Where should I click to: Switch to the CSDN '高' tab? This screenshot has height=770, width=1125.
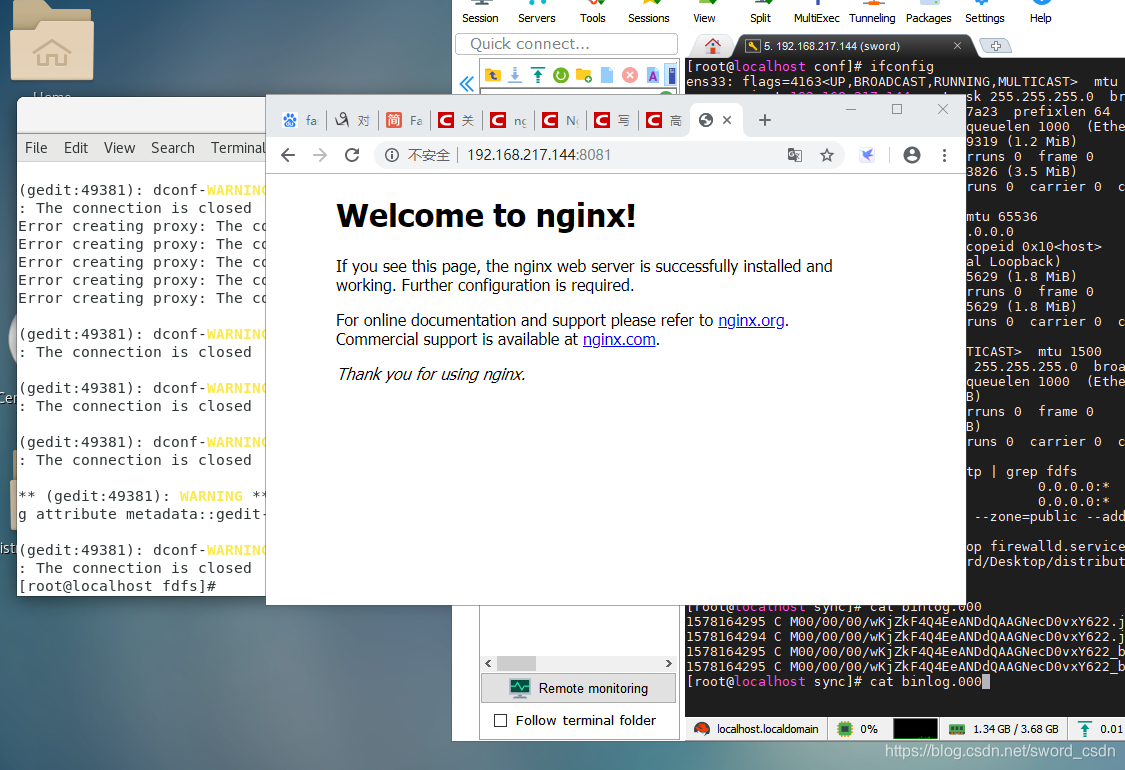point(664,121)
